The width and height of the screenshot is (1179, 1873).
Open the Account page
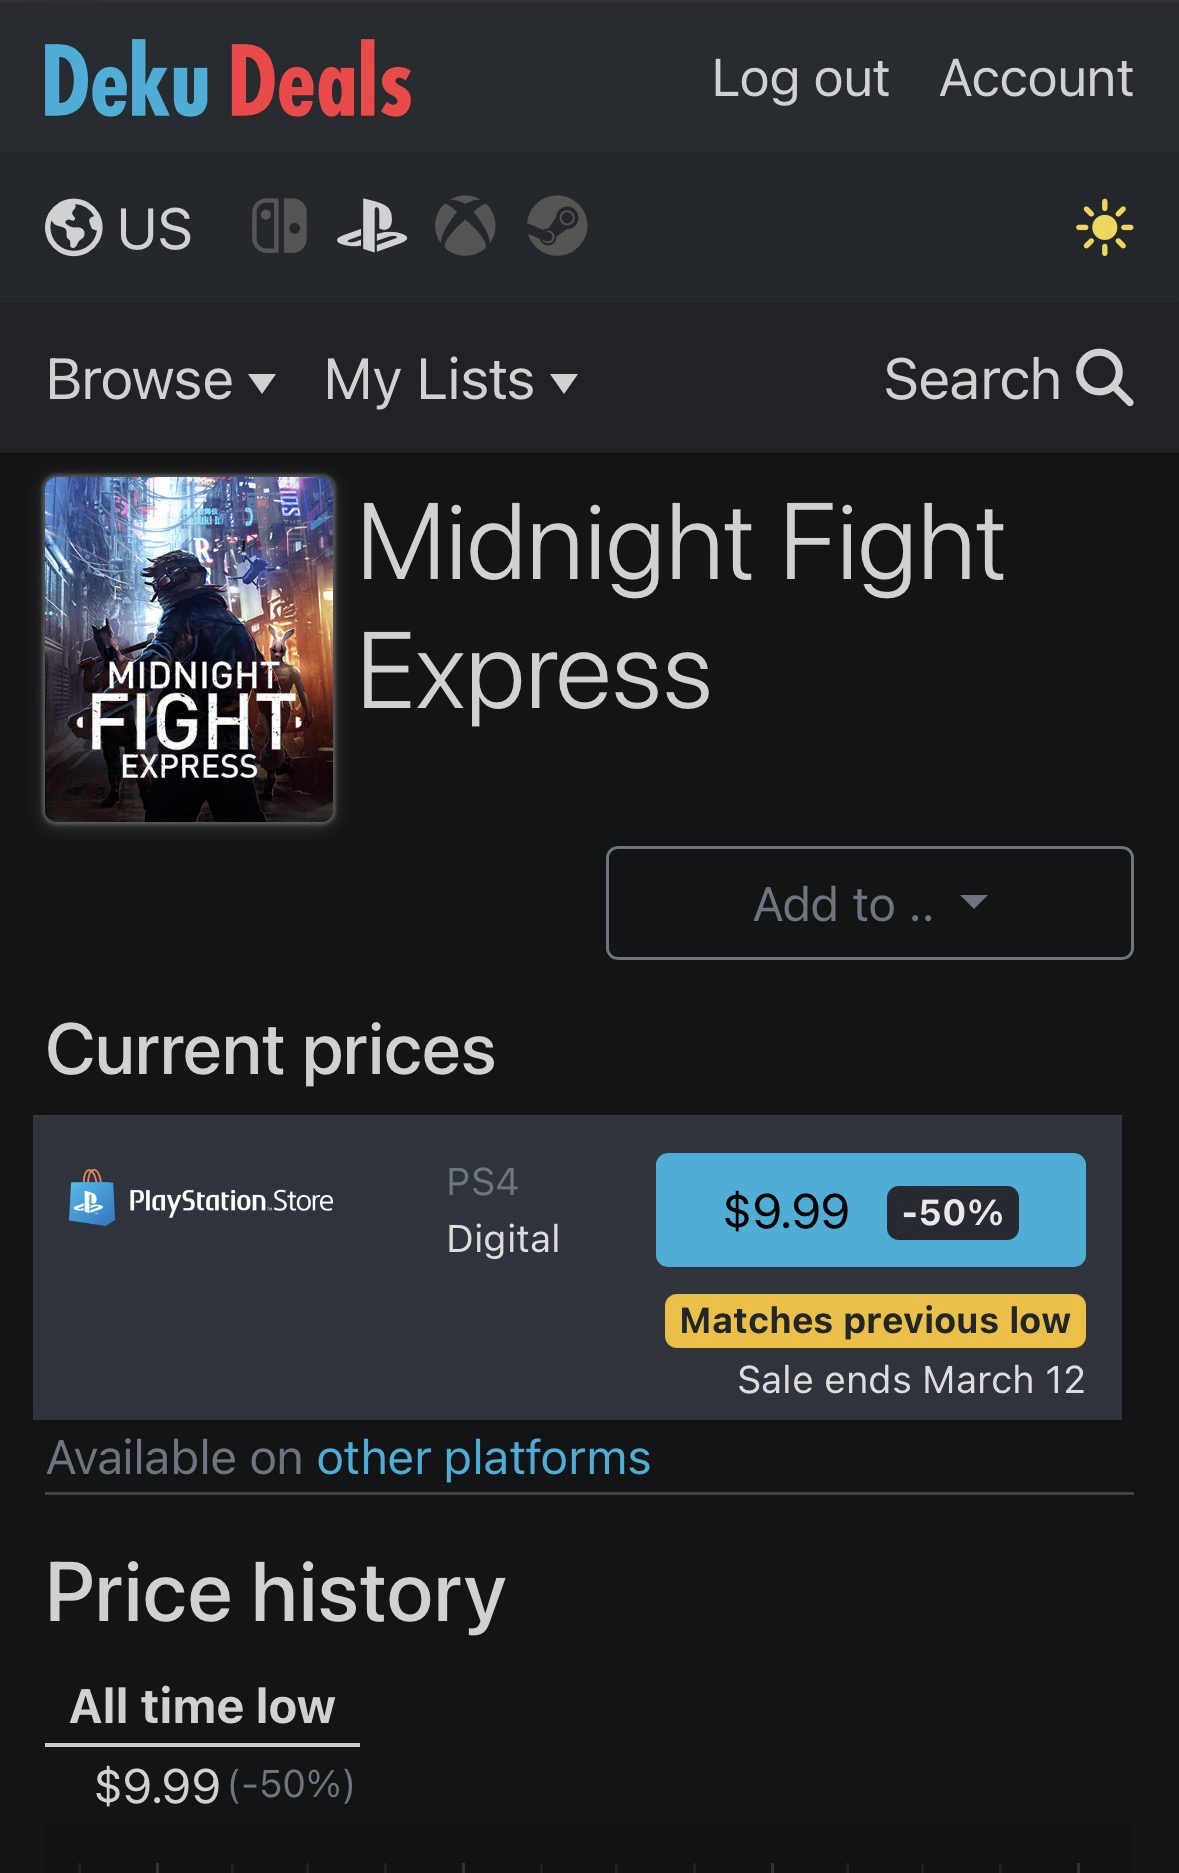(1036, 78)
